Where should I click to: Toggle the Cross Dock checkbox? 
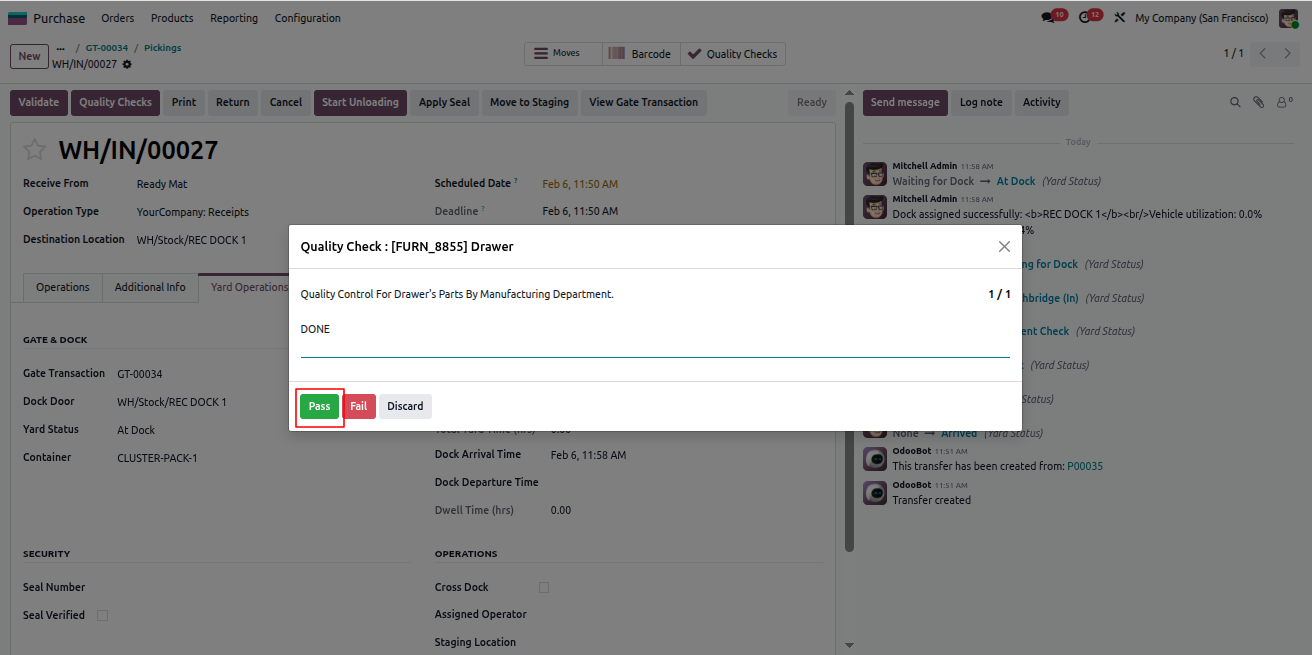544,587
